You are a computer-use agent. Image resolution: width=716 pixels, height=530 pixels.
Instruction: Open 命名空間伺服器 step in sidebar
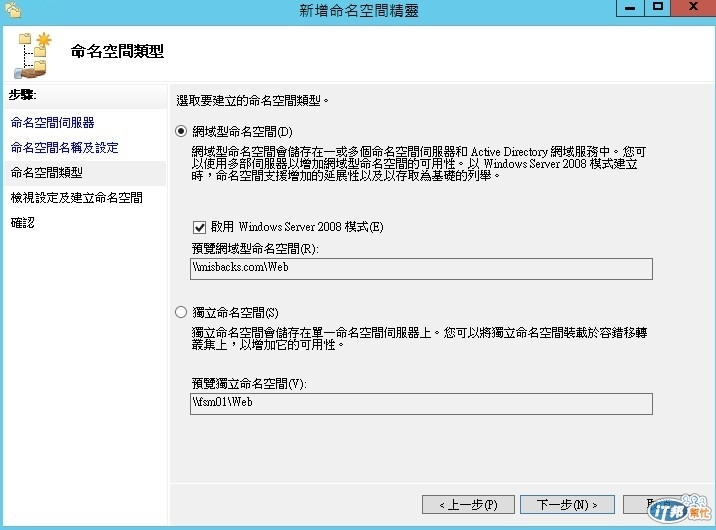point(53,123)
